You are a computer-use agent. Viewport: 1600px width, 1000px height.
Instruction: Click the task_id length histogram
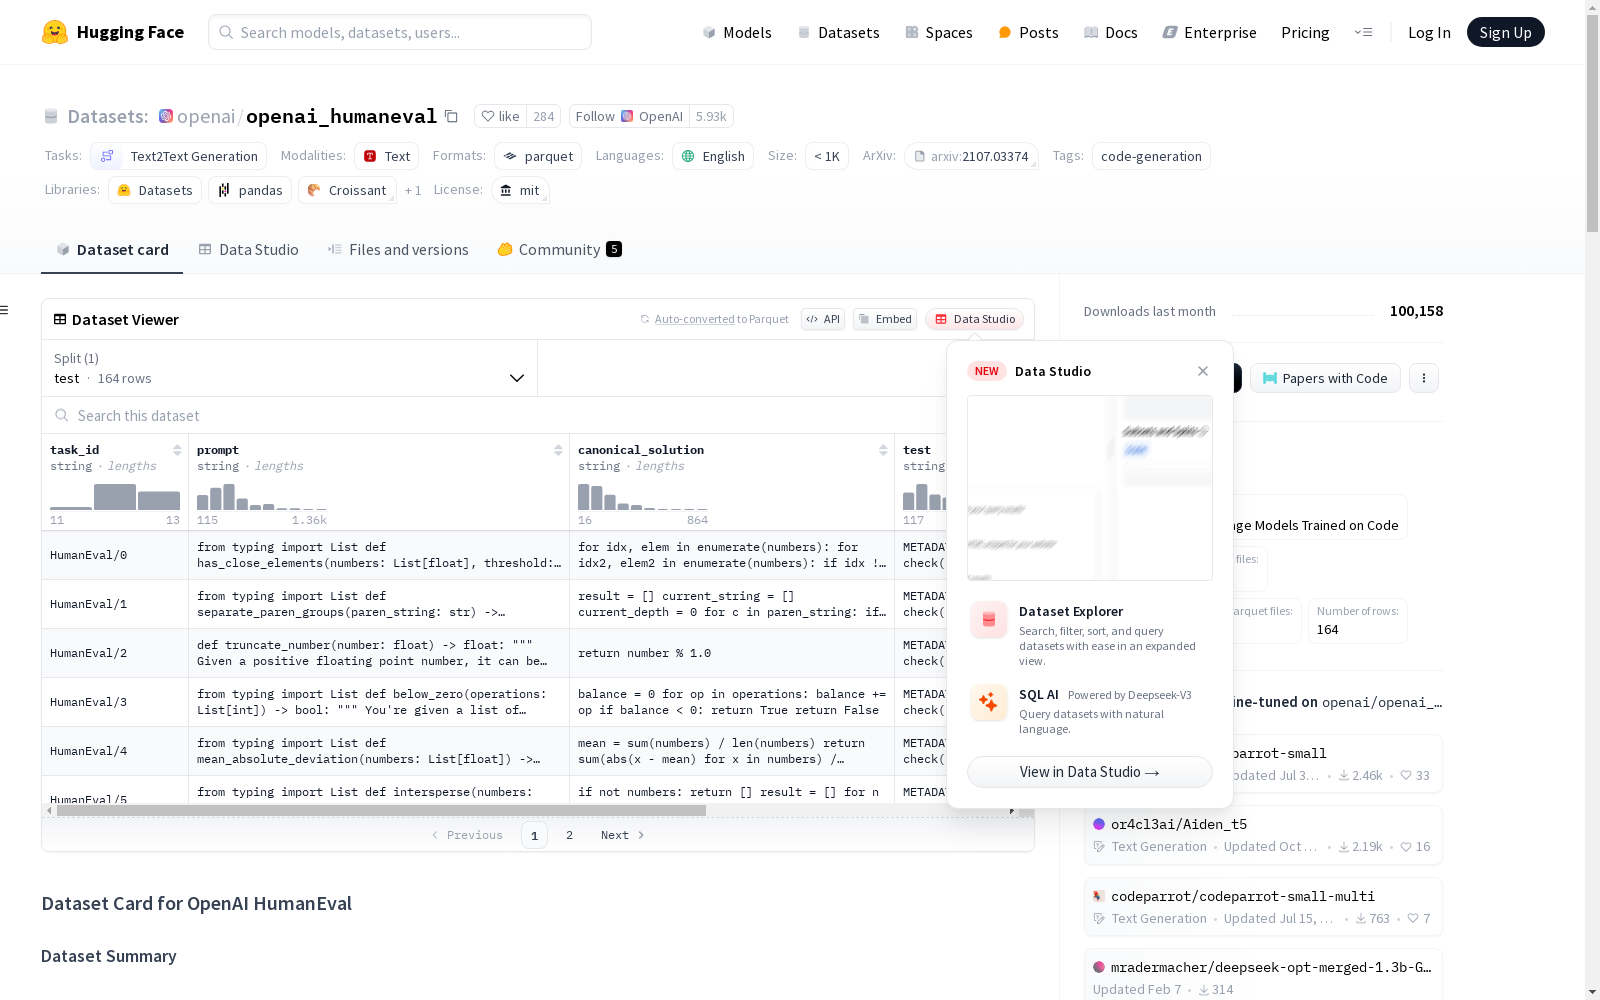point(115,497)
